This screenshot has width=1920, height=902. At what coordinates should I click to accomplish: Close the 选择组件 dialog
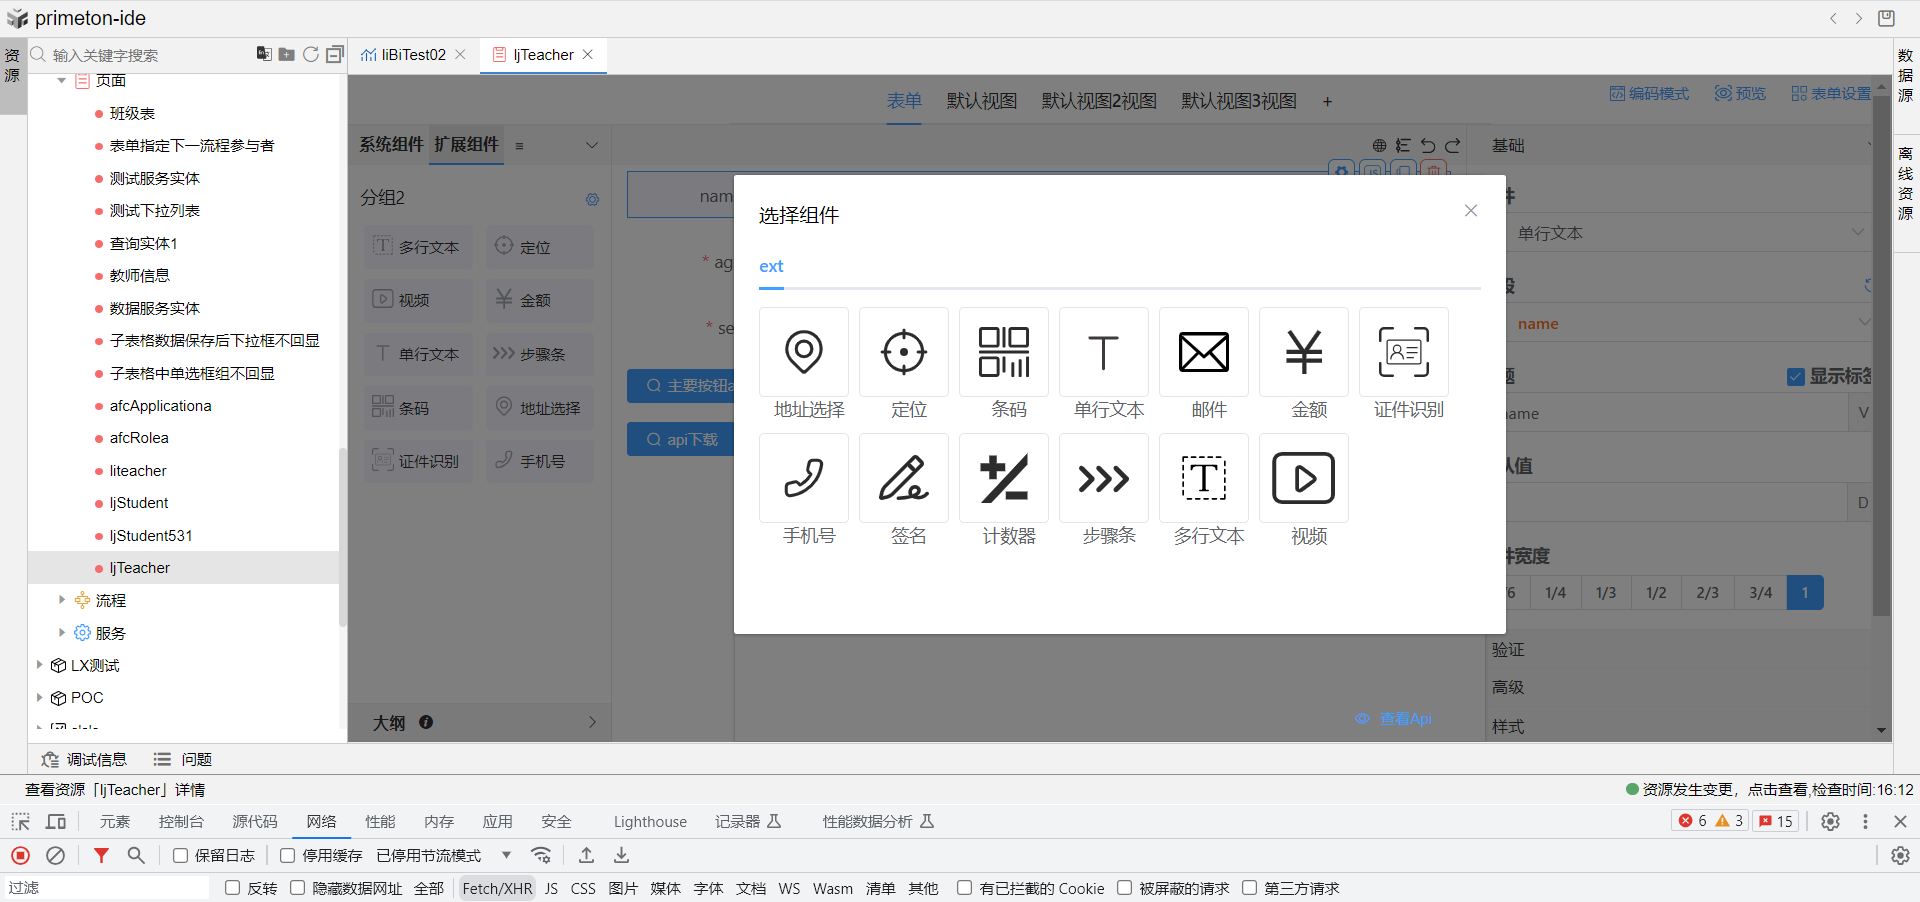coord(1470,210)
